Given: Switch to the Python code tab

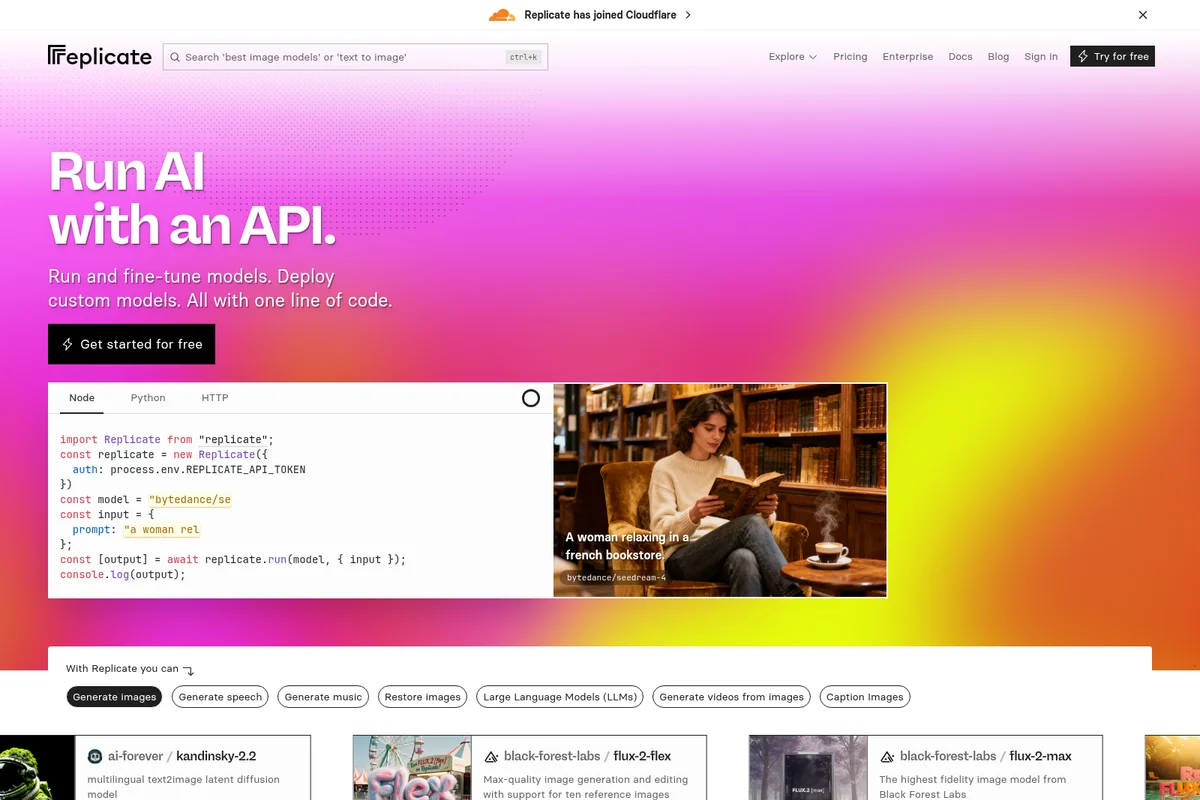Looking at the screenshot, I should pyautogui.click(x=147, y=397).
